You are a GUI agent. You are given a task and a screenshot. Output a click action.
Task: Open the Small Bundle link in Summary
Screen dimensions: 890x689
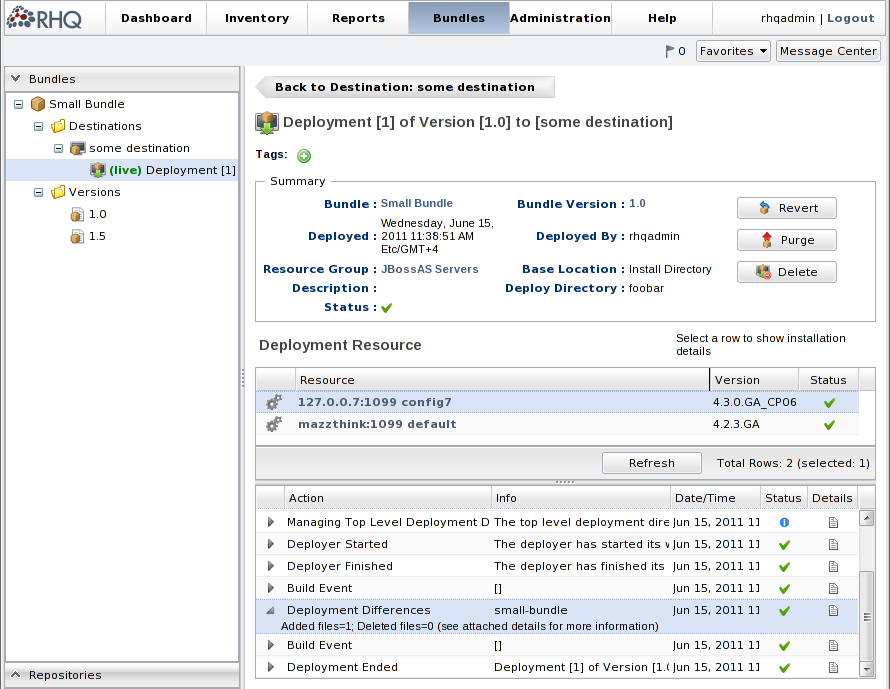point(417,203)
